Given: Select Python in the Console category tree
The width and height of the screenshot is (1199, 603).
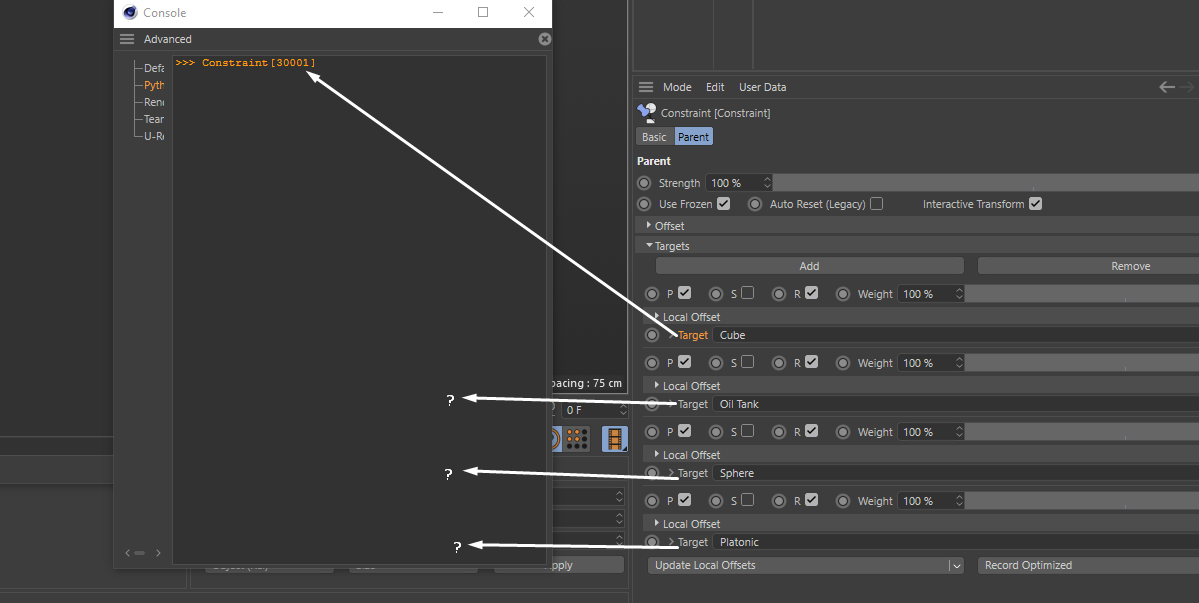Looking at the screenshot, I should (x=154, y=85).
